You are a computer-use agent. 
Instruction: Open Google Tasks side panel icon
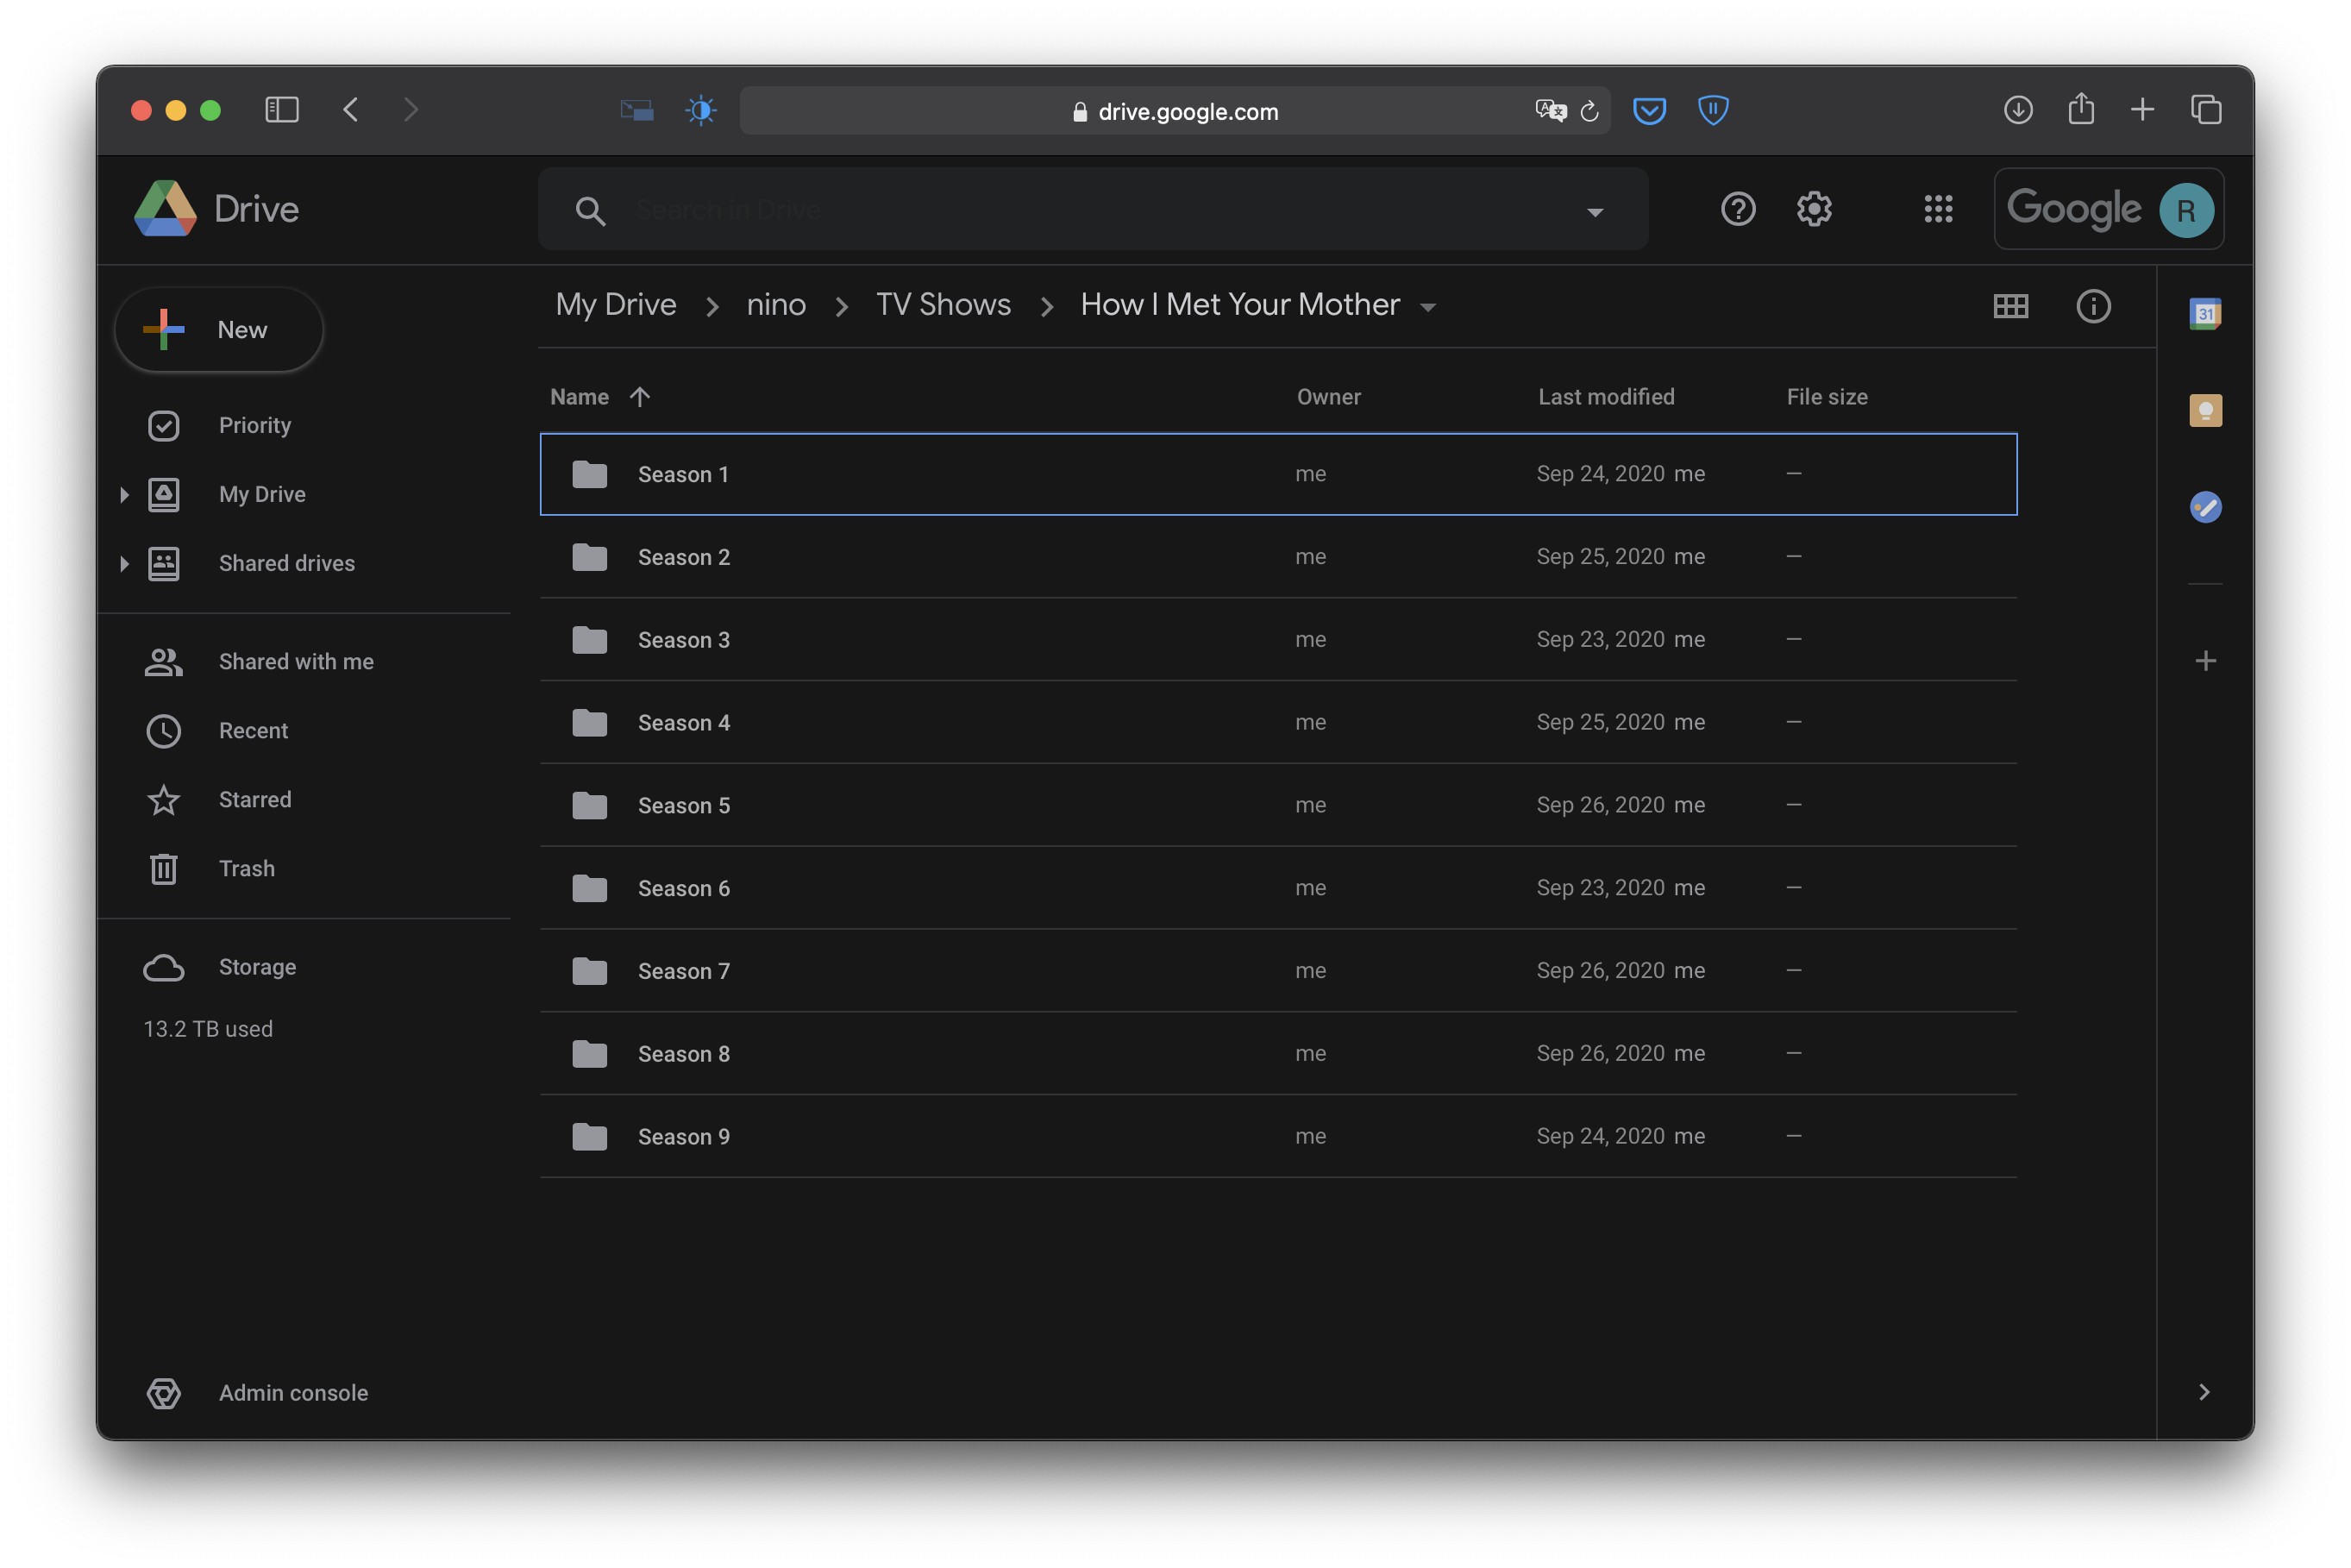pyautogui.click(x=2205, y=507)
